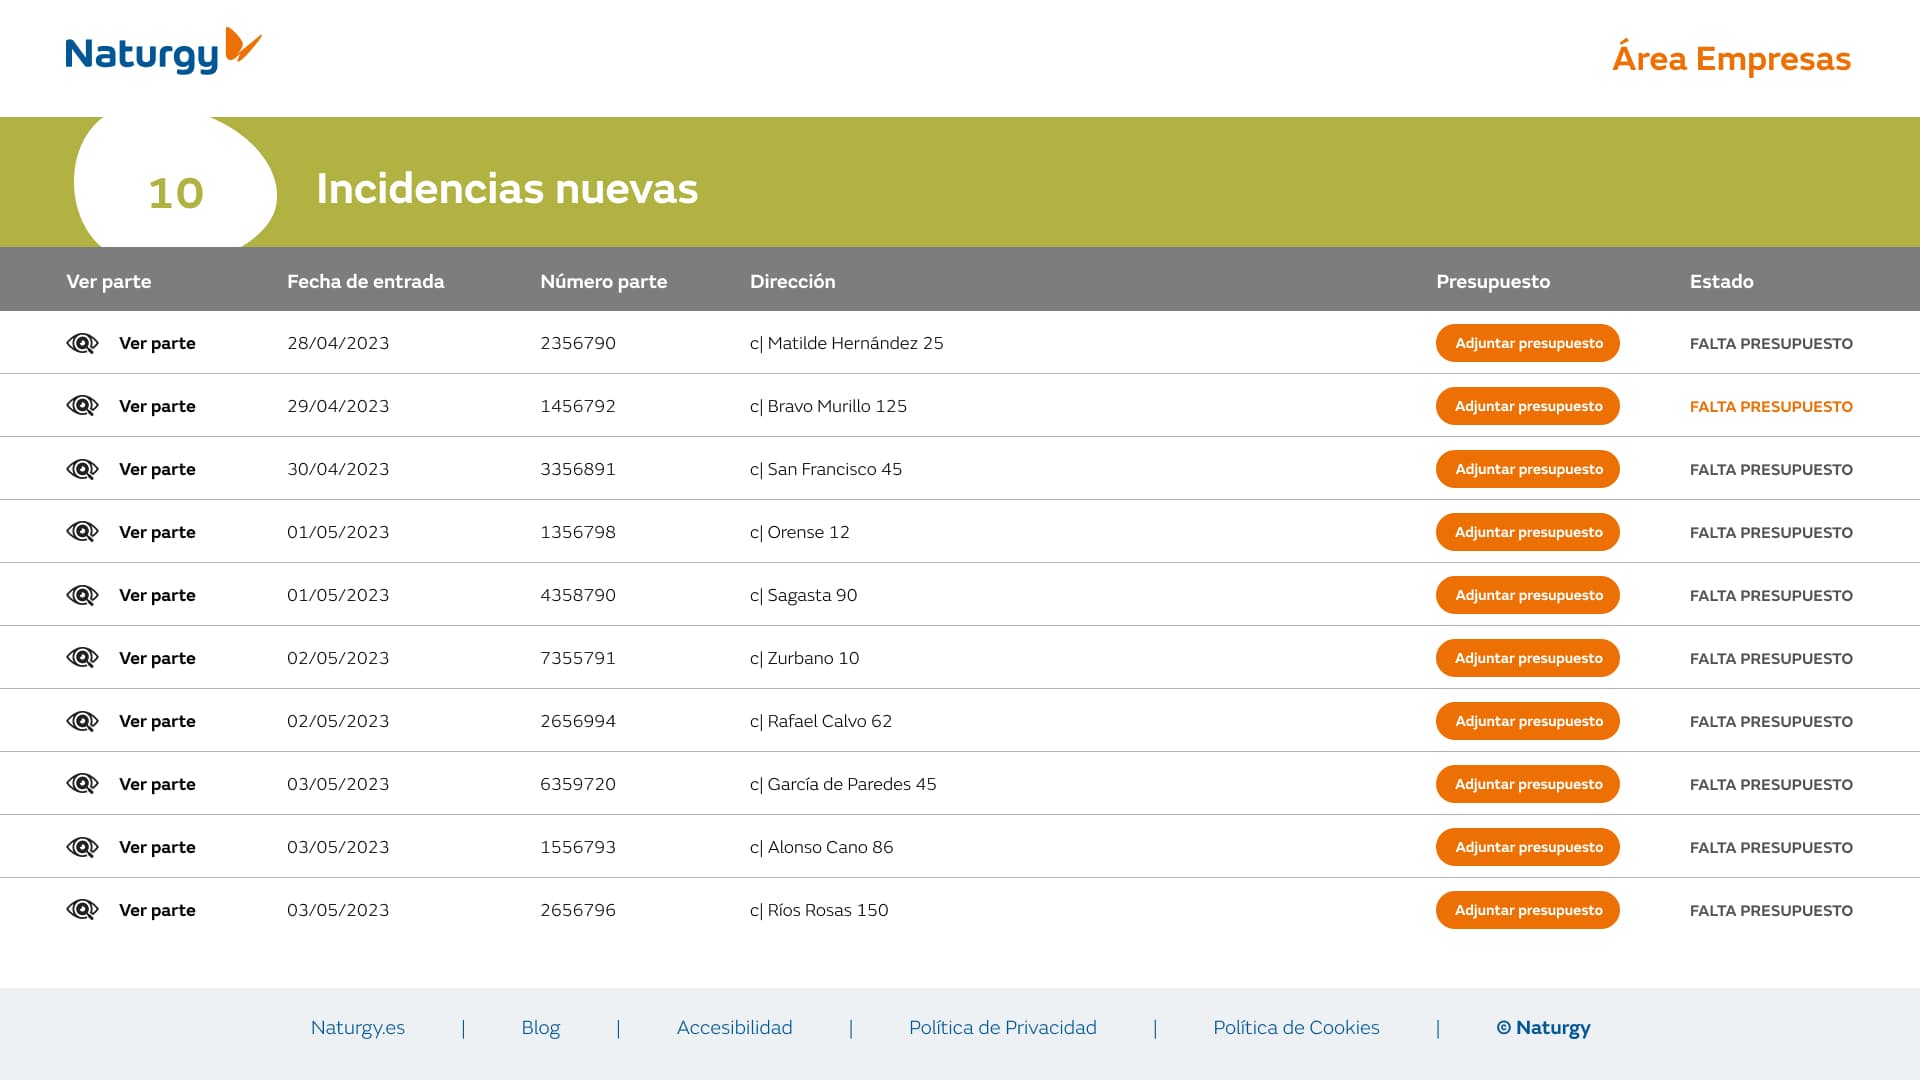Click the eye icon for part 2356790

(82, 343)
